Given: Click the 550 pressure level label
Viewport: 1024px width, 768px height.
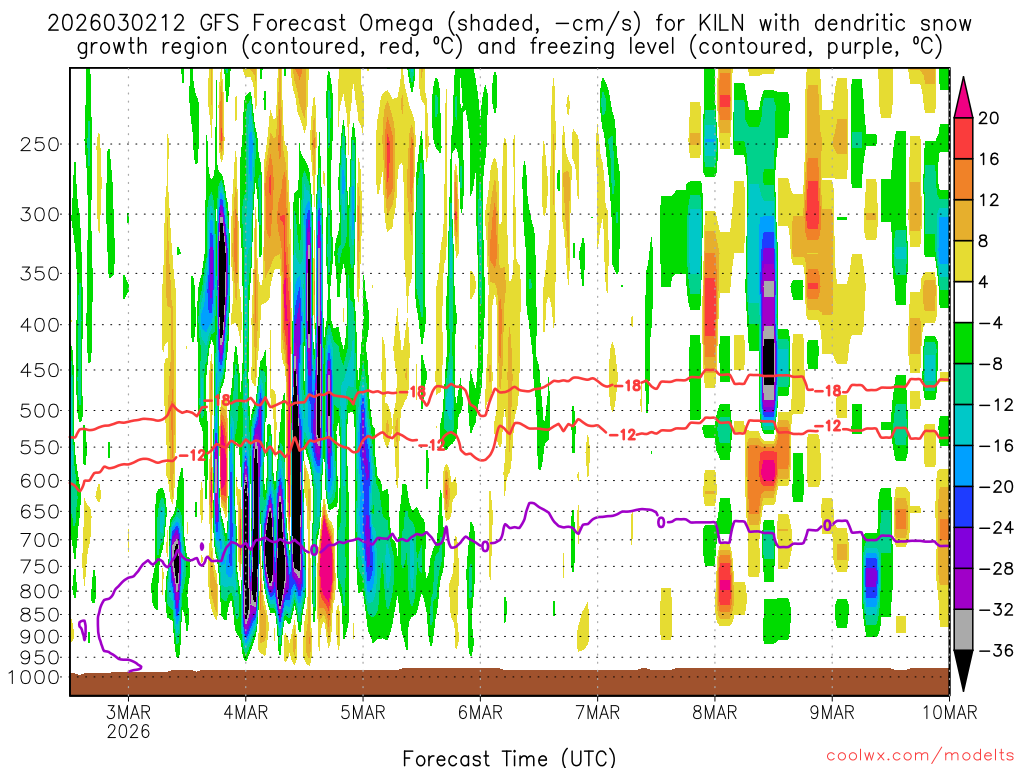Looking at the screenshot, I should (40, 447).
